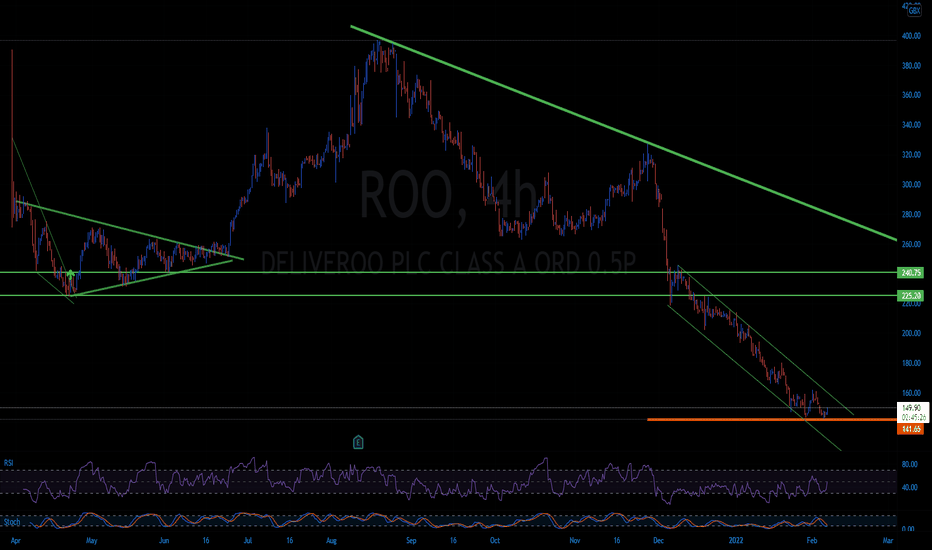Select the green horizontal line at 225.20

448,295
